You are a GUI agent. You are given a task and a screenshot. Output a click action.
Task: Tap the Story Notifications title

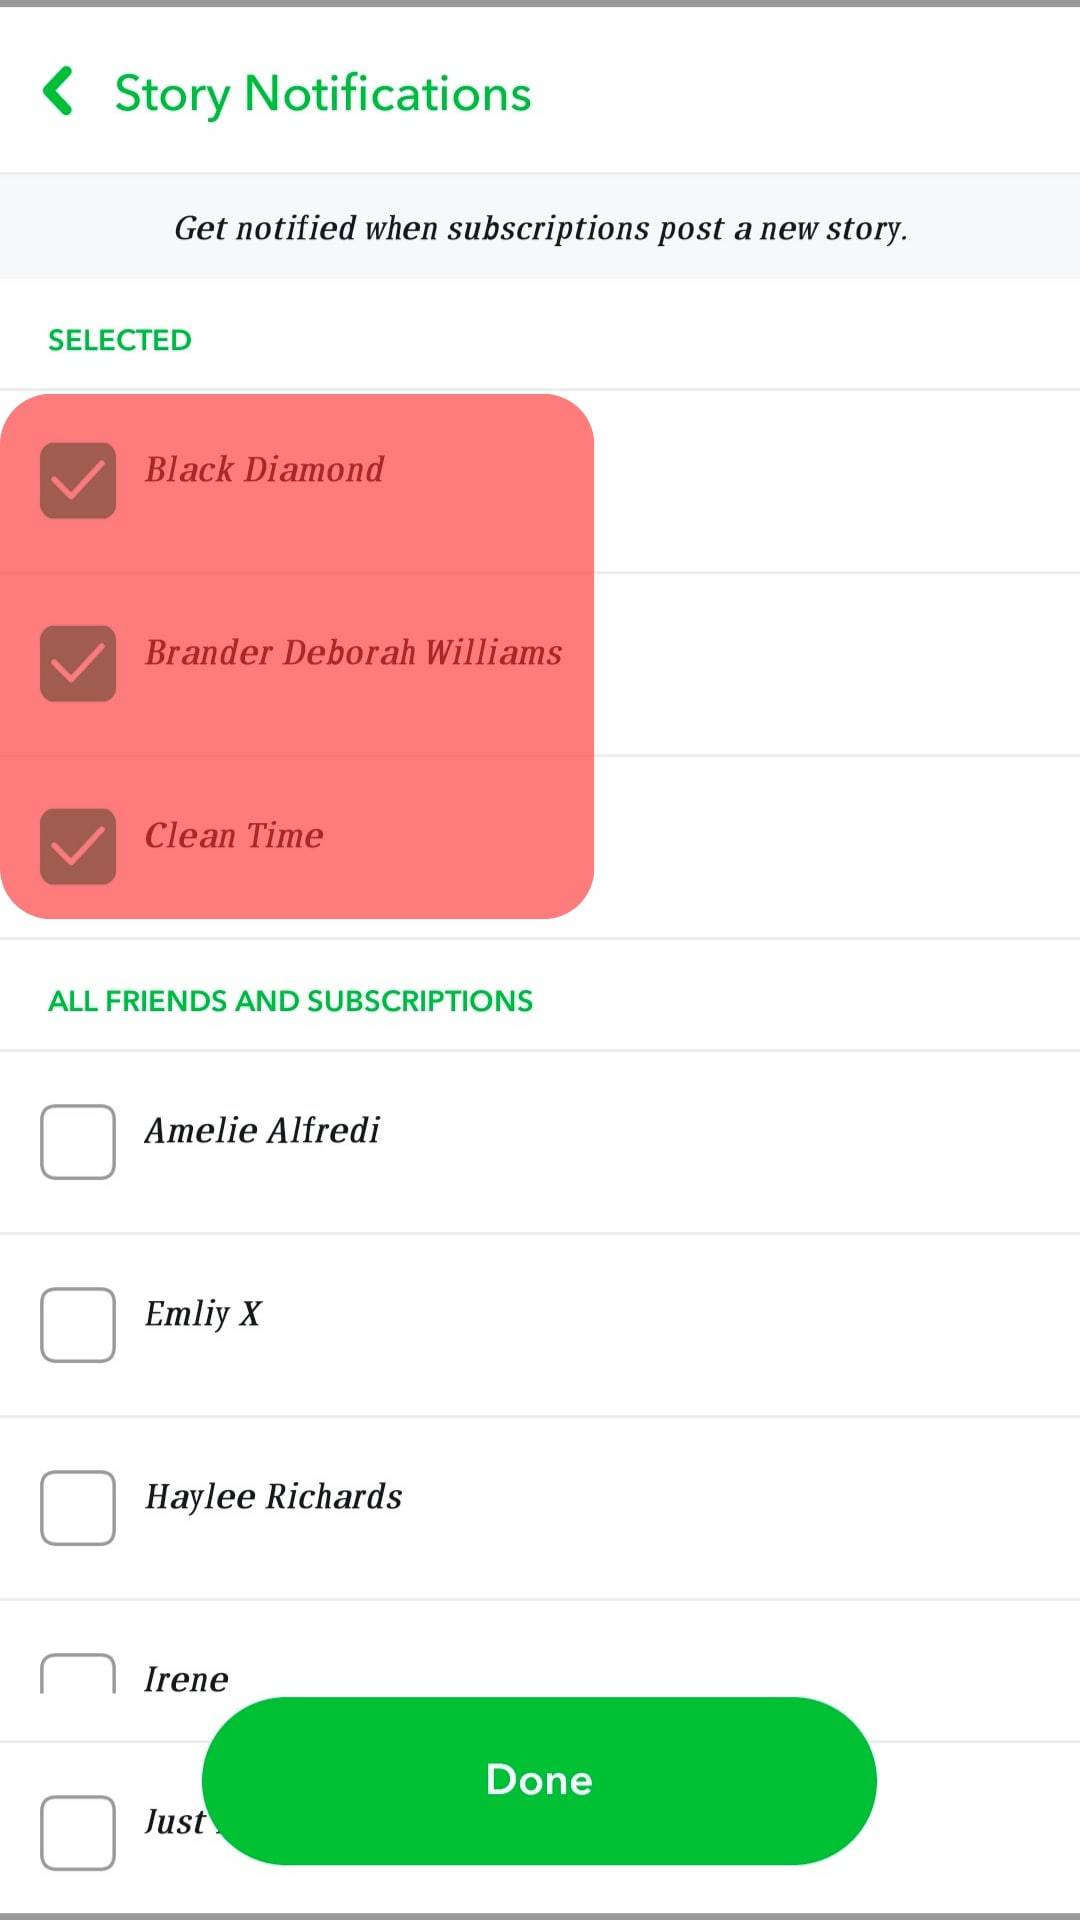pos(322,94)
